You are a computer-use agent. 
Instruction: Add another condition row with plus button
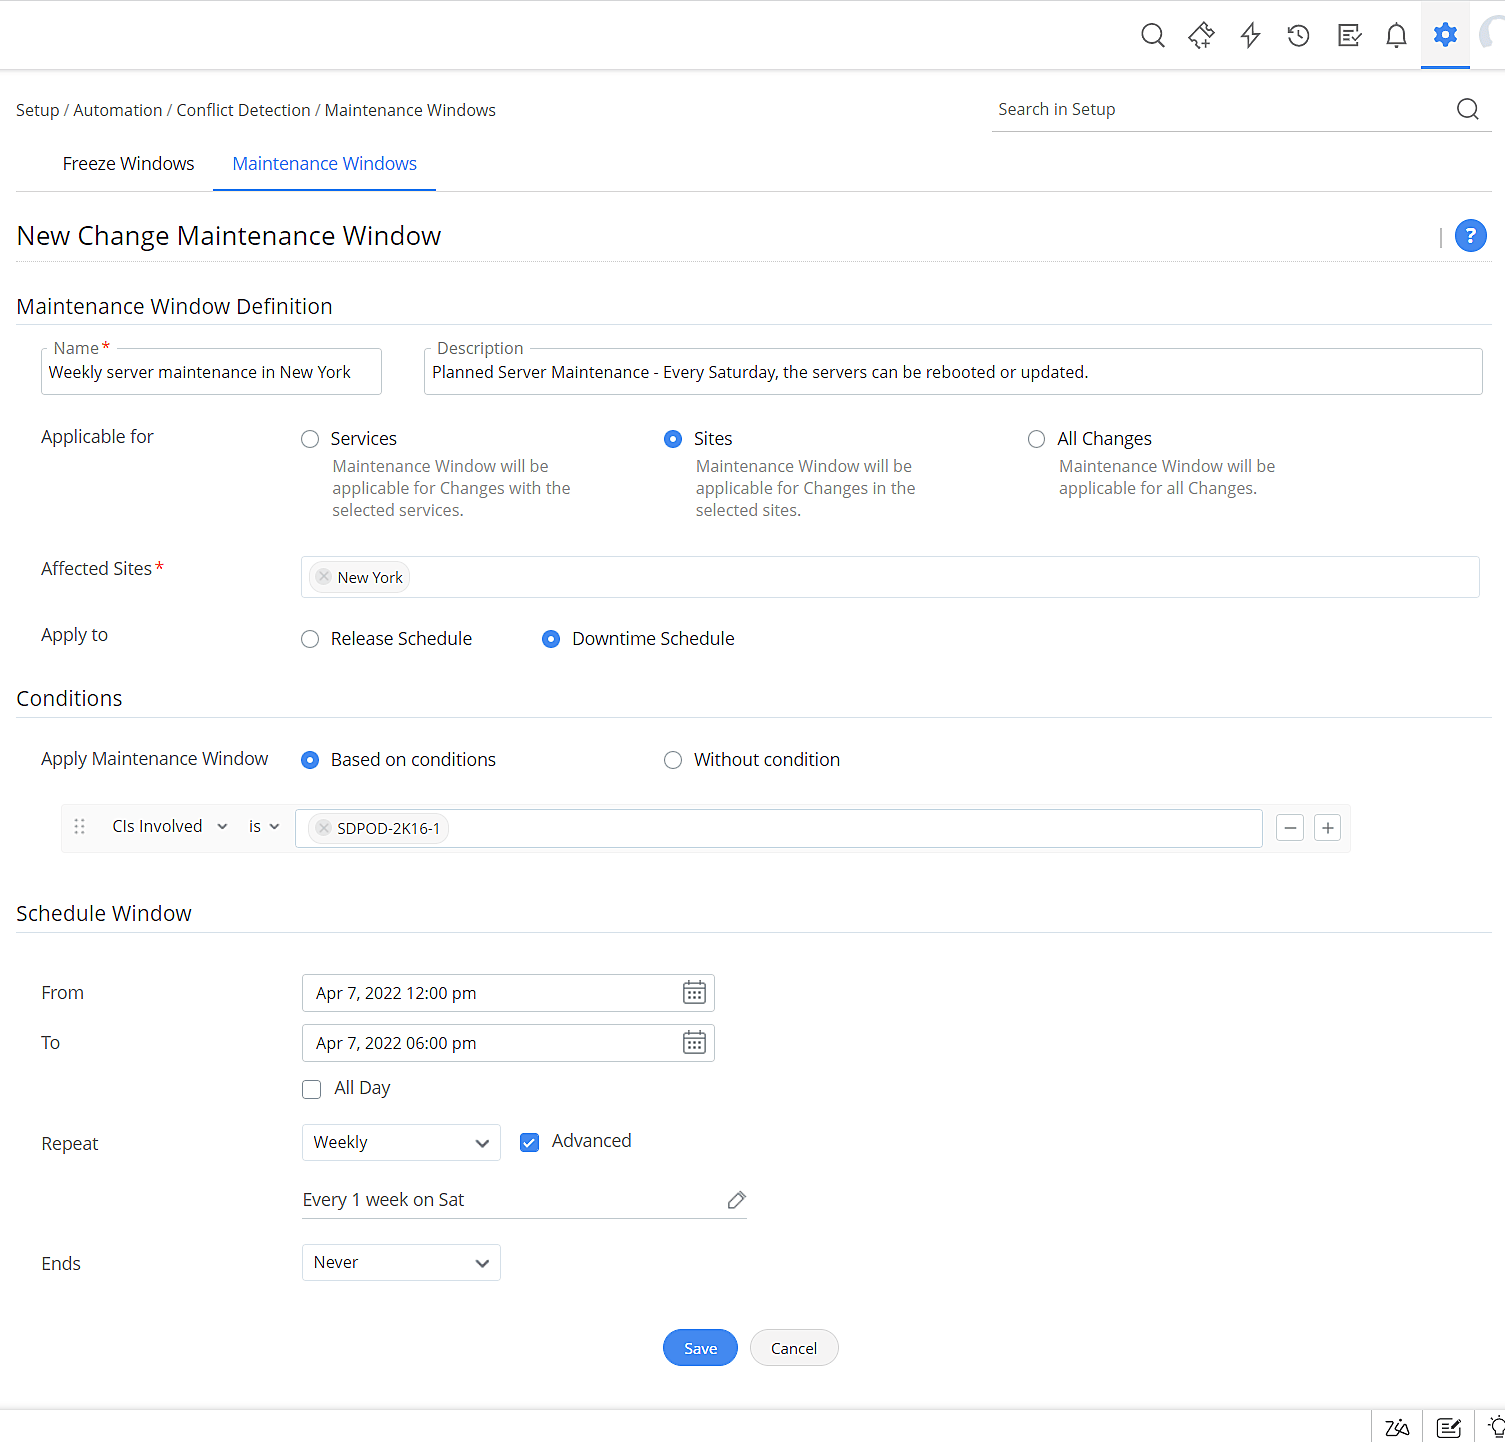tap(1327, 828)
